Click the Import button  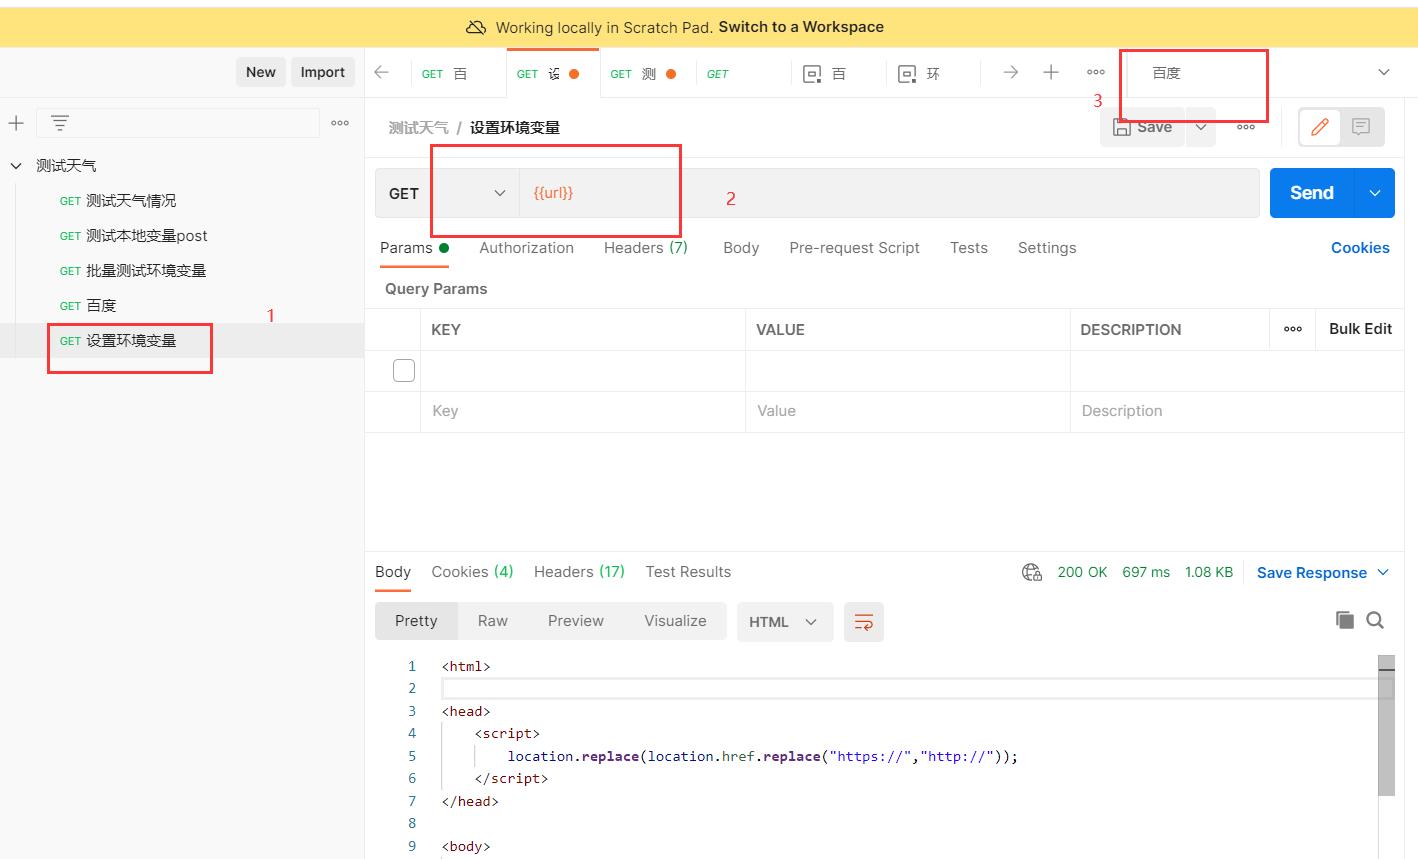tap(323, 72)
